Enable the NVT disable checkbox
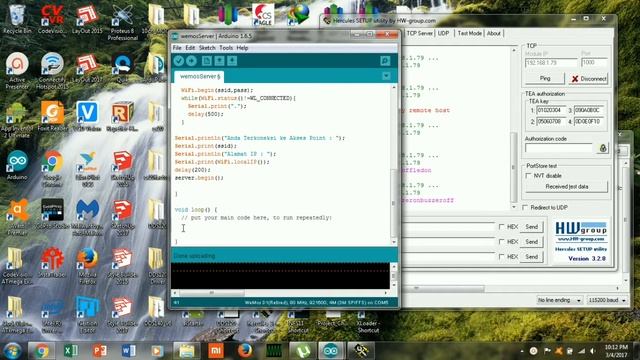 pos(529,176)
